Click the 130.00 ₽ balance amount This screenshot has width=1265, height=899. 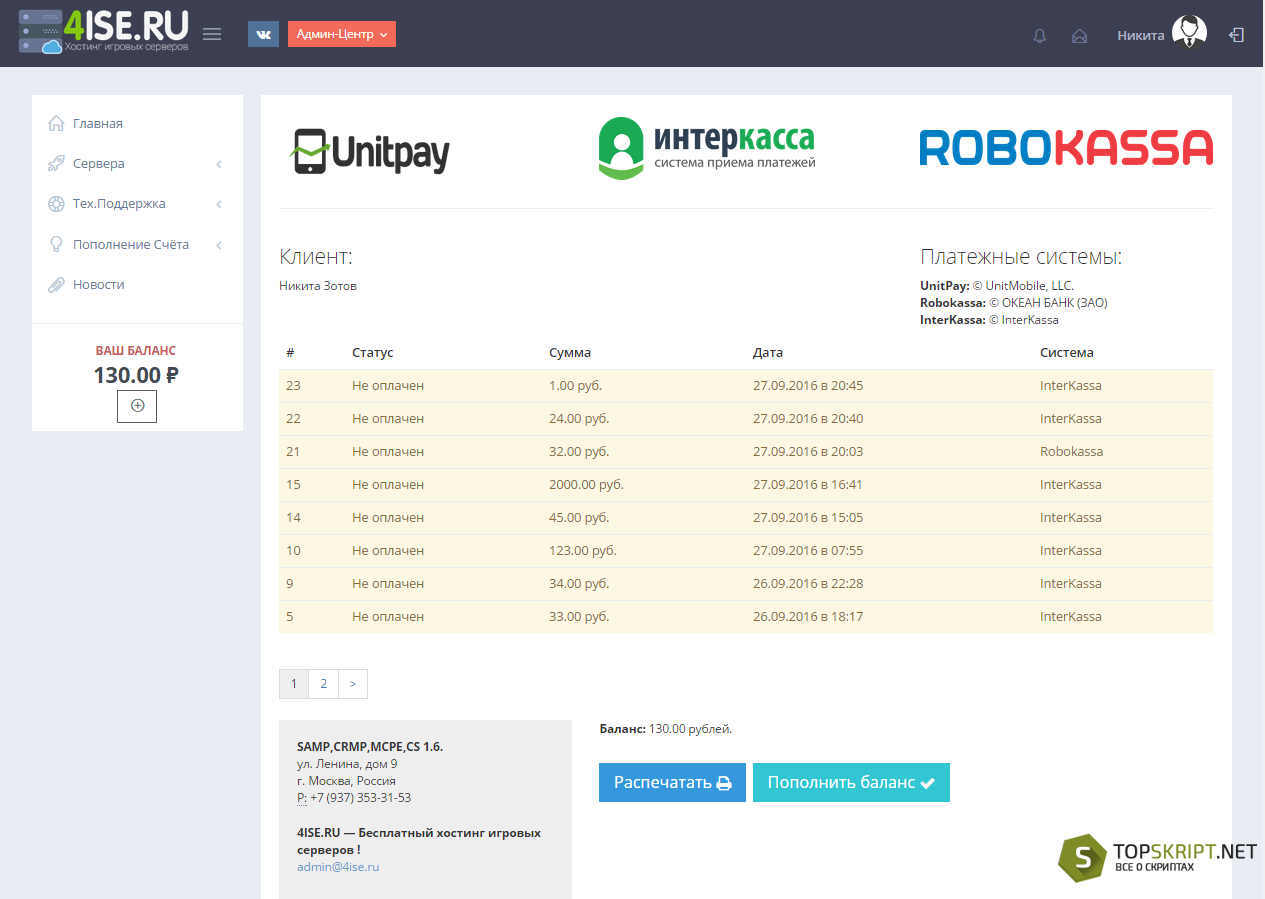pyautogui.click(x=136, y=375)
